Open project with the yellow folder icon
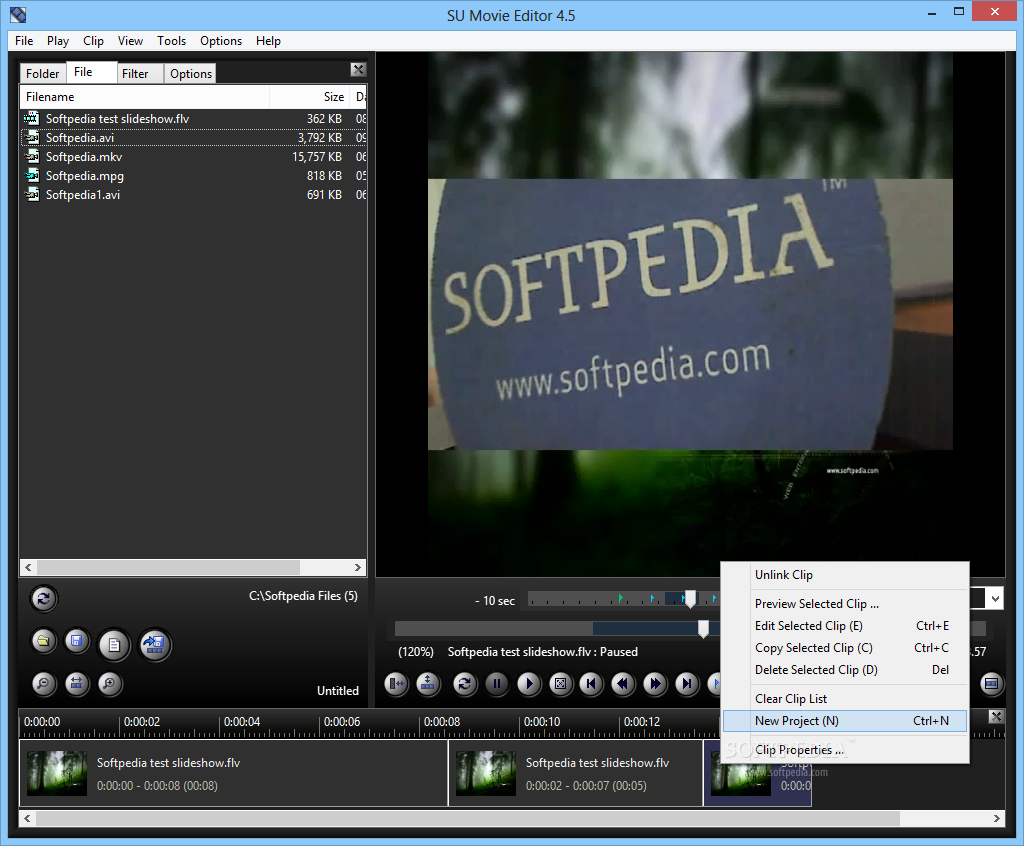Viewport: 1024px width, 846px height. [x=43, y=641]
